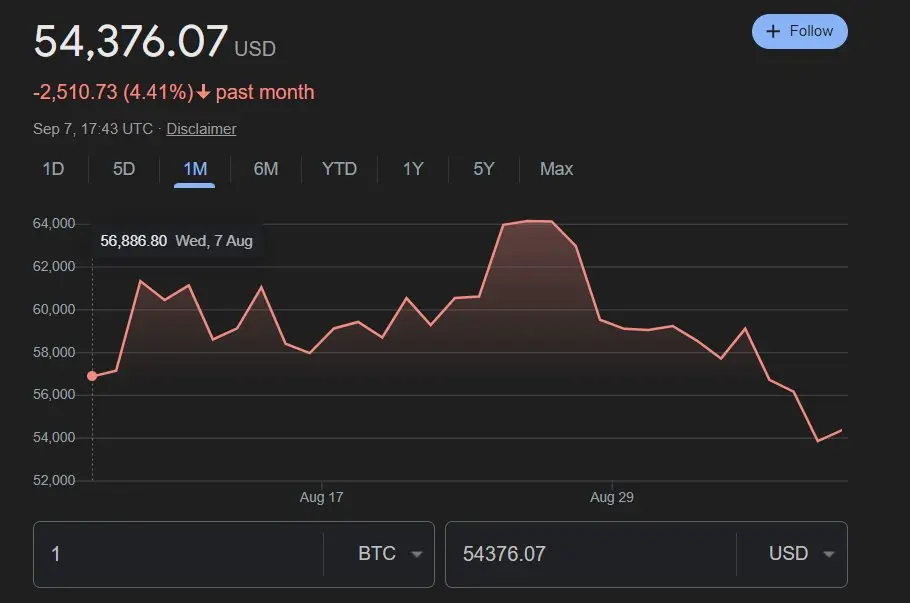The height and width of the screenshot is (603, 910).
Task: Switch to the 6M range tab
Action: point(266,169)
